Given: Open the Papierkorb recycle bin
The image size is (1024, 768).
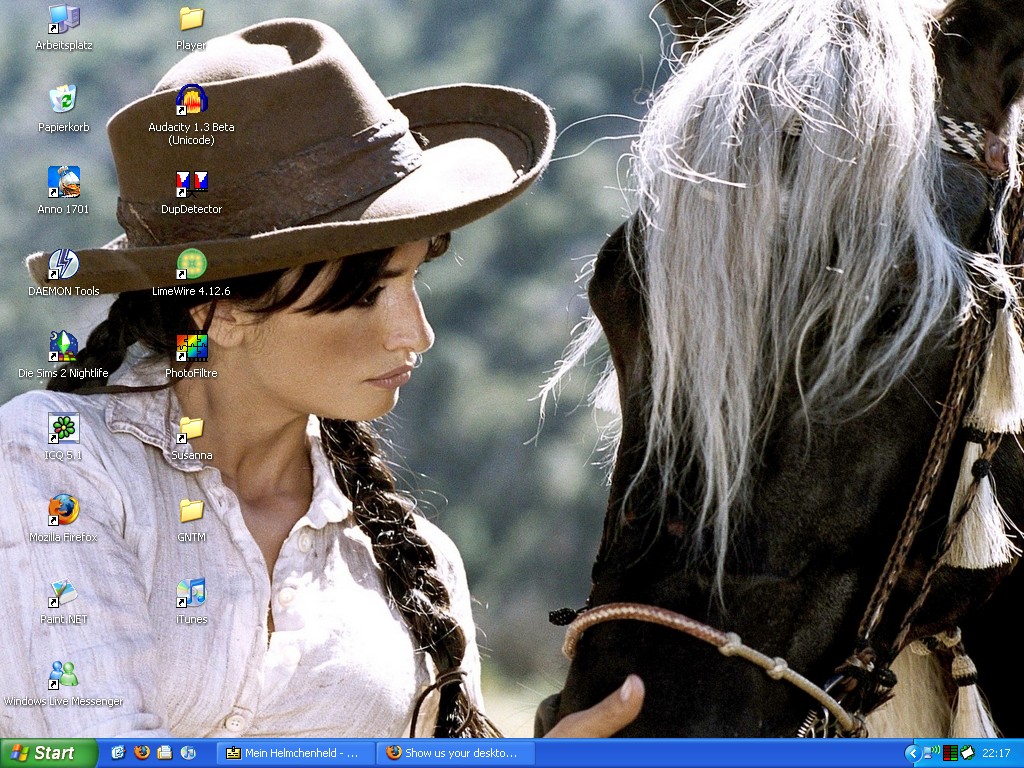Looking at the screenshot, I should (64, 100).
